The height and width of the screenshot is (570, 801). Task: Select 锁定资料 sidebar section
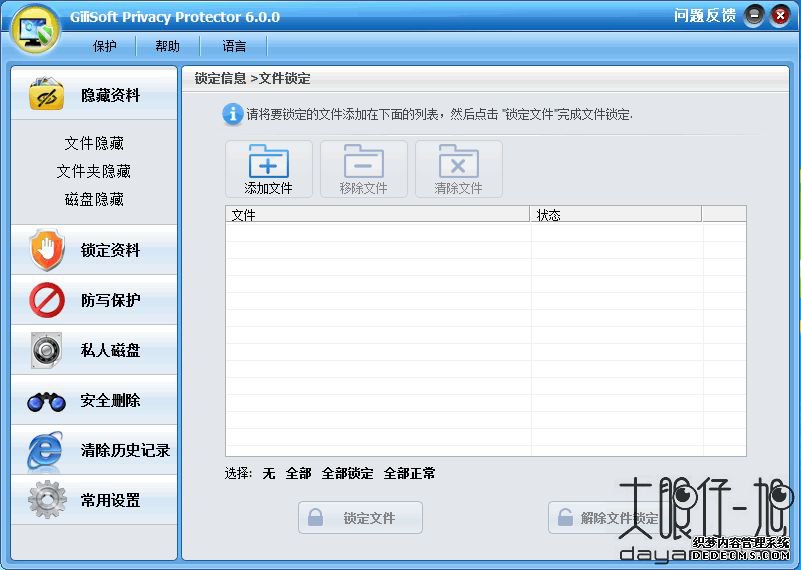pos(94,250)
